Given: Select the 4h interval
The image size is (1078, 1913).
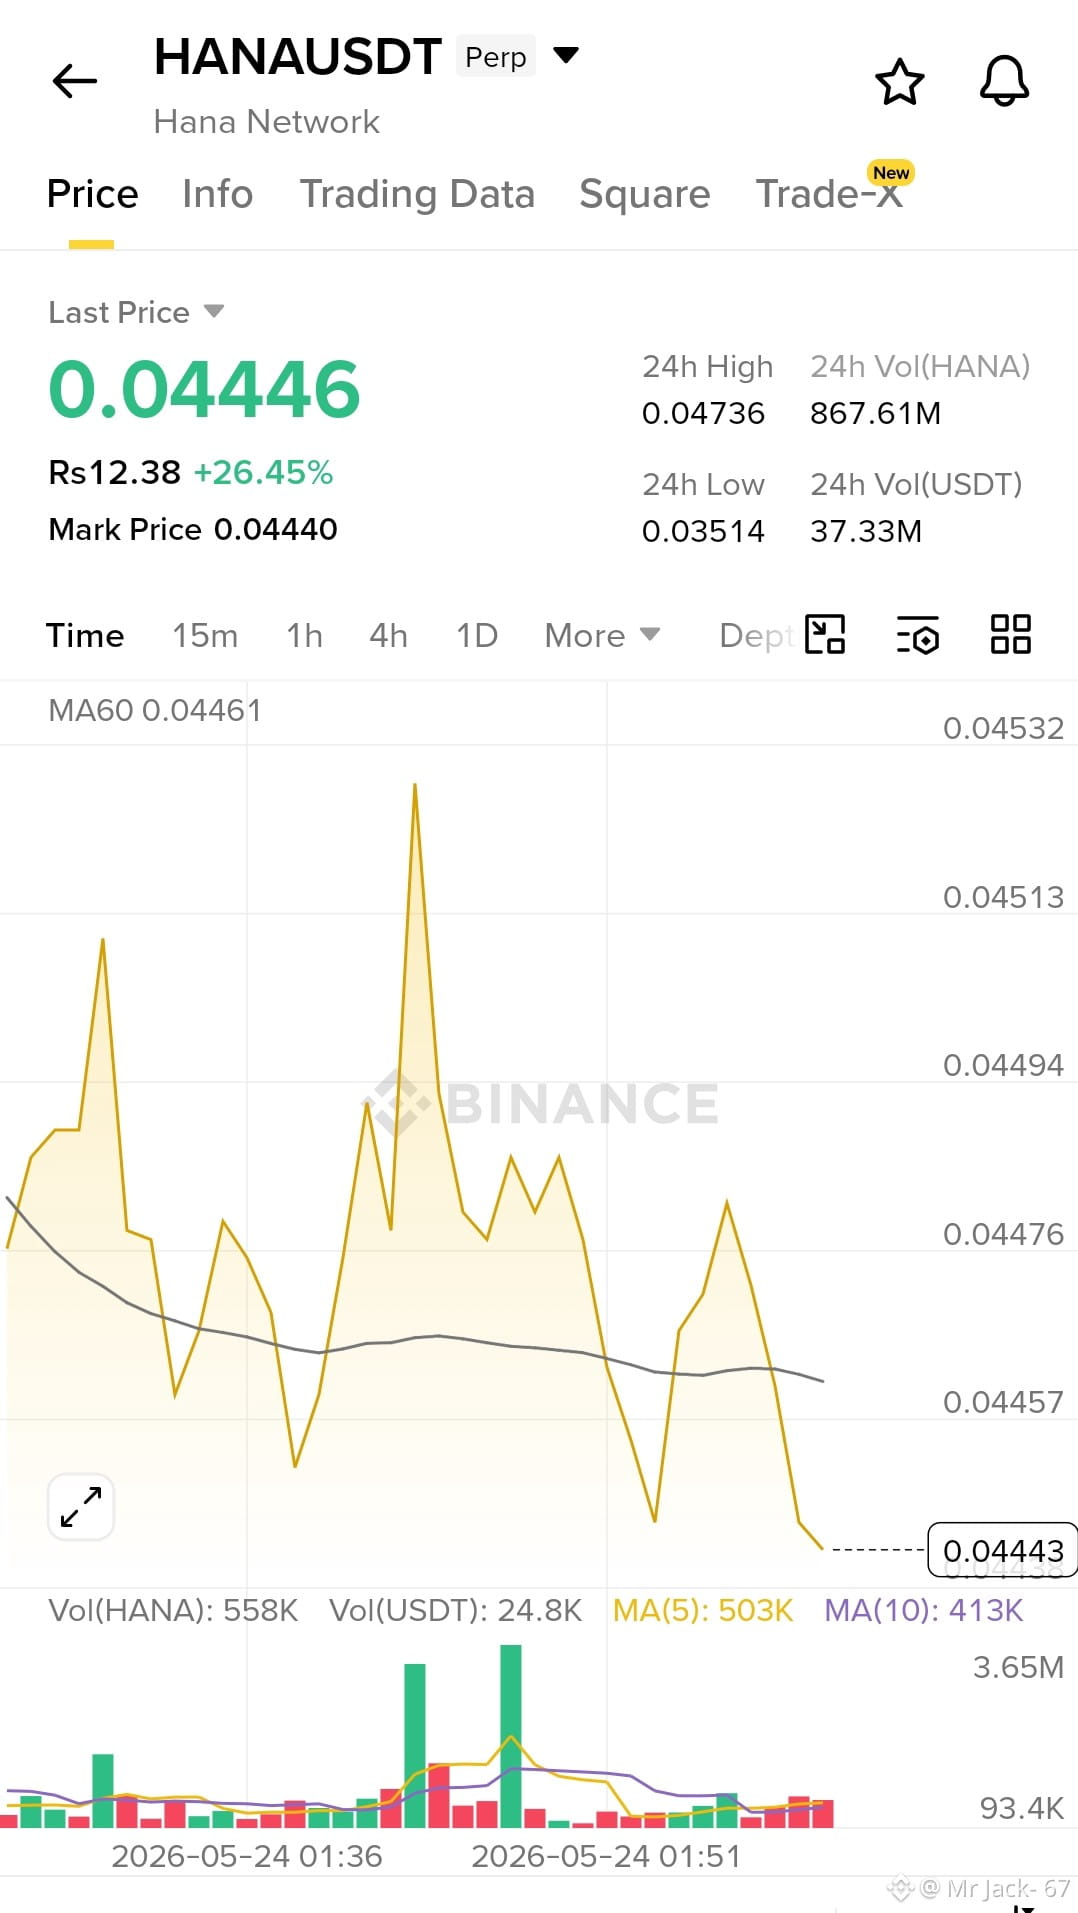Looking at the screenshot, I should 388,635.
